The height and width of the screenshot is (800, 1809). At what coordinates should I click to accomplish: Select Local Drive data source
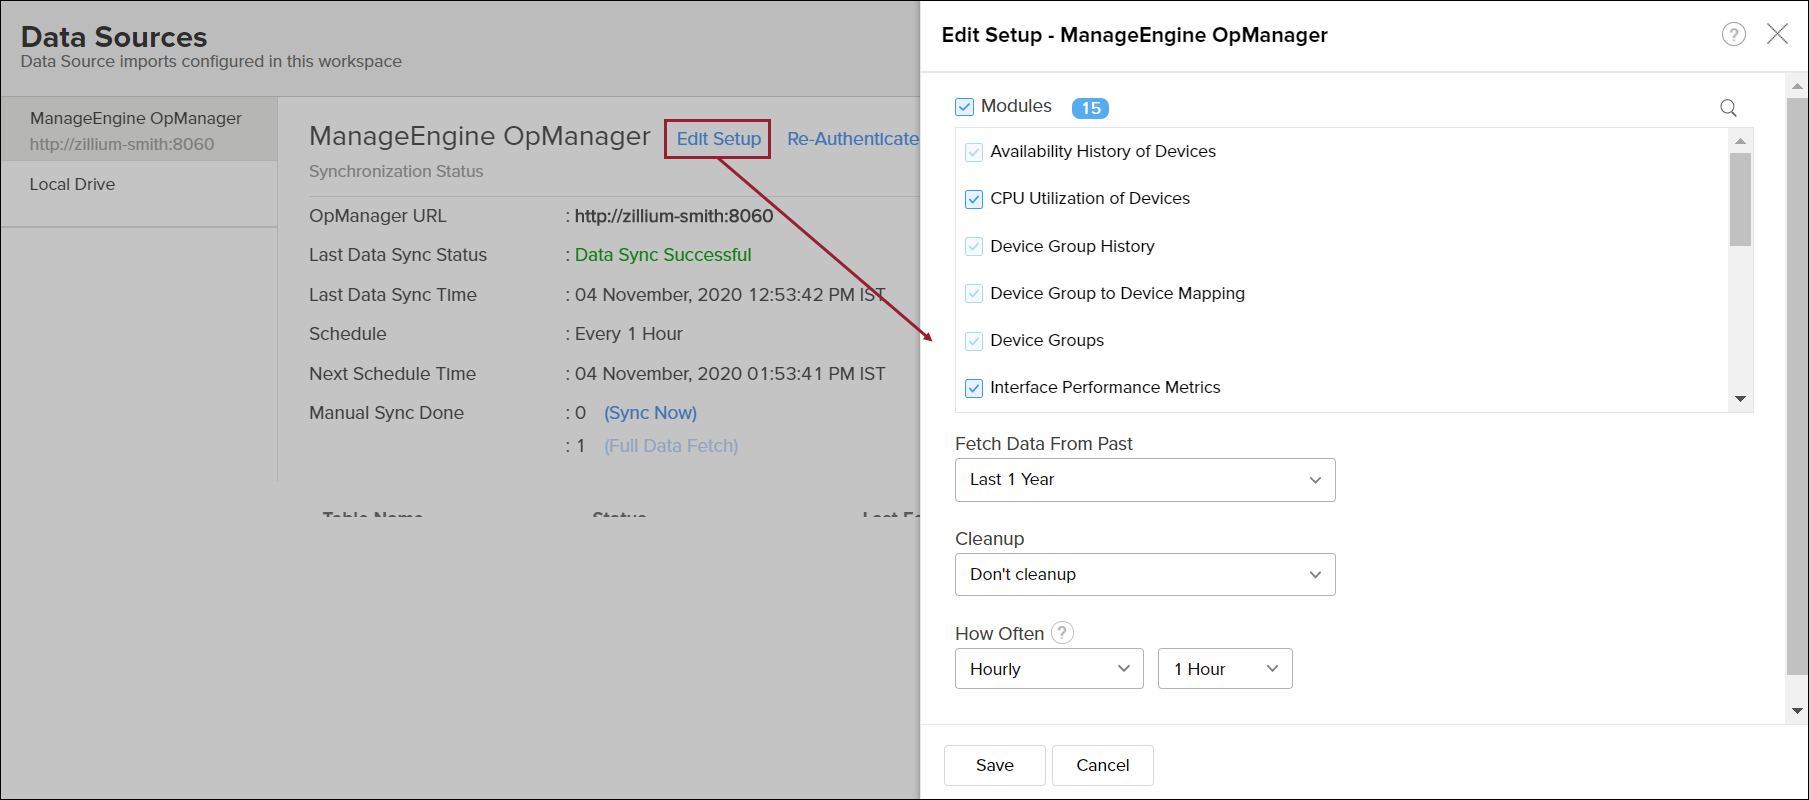click(x=73, y=184)
